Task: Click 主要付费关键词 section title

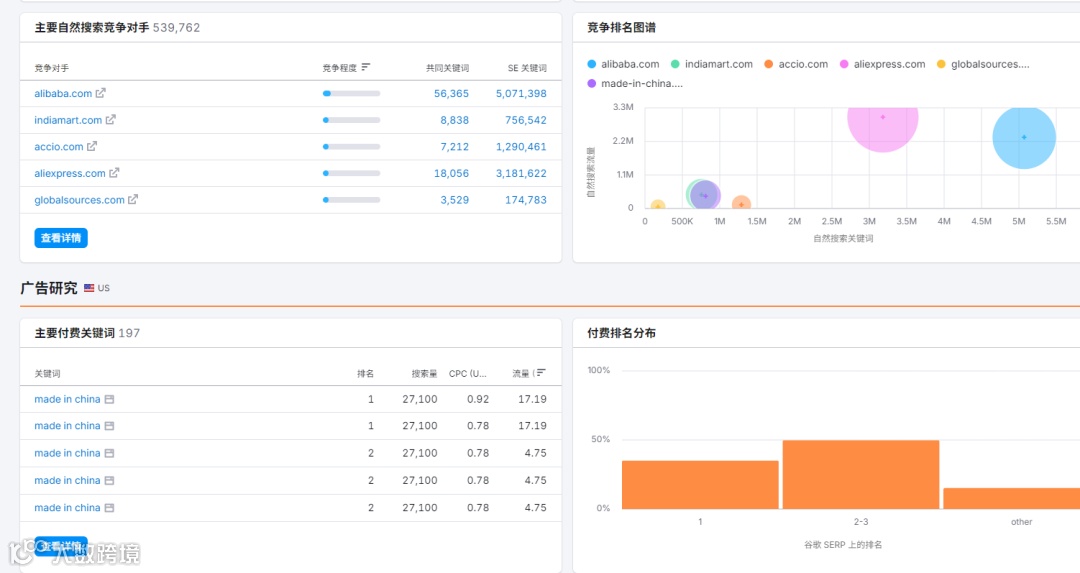Action: pos(74,333)
